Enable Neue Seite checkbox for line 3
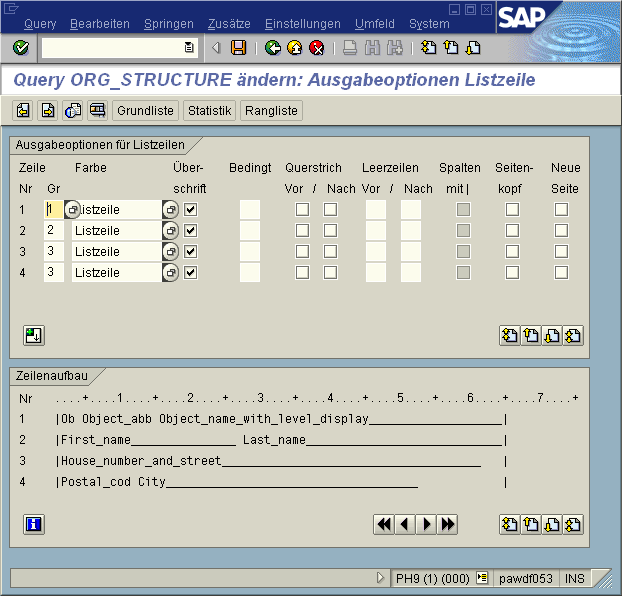 [x=562, y=251]
